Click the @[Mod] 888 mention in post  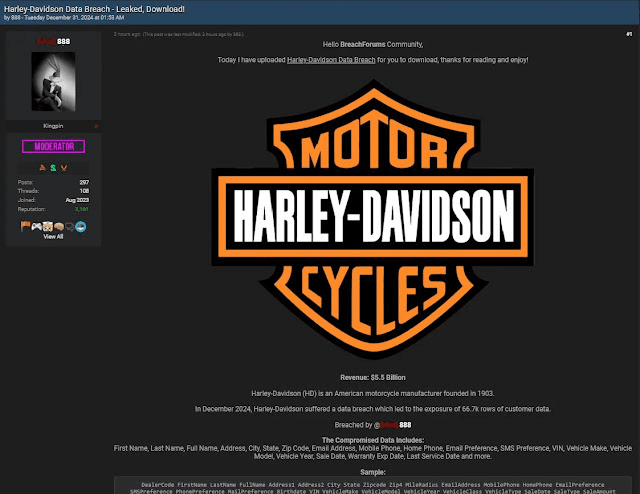(392, 425)
